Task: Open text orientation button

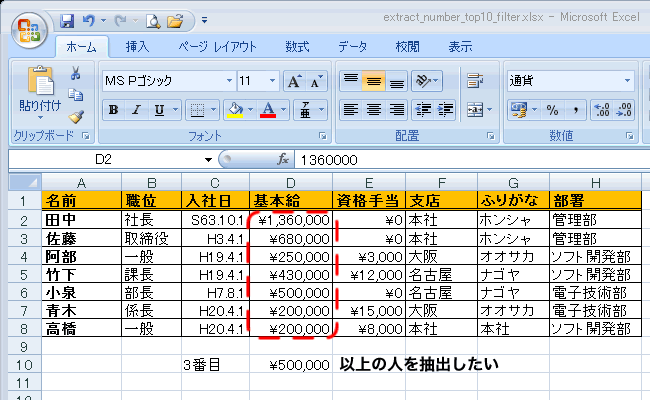Action: pos(427,80)
